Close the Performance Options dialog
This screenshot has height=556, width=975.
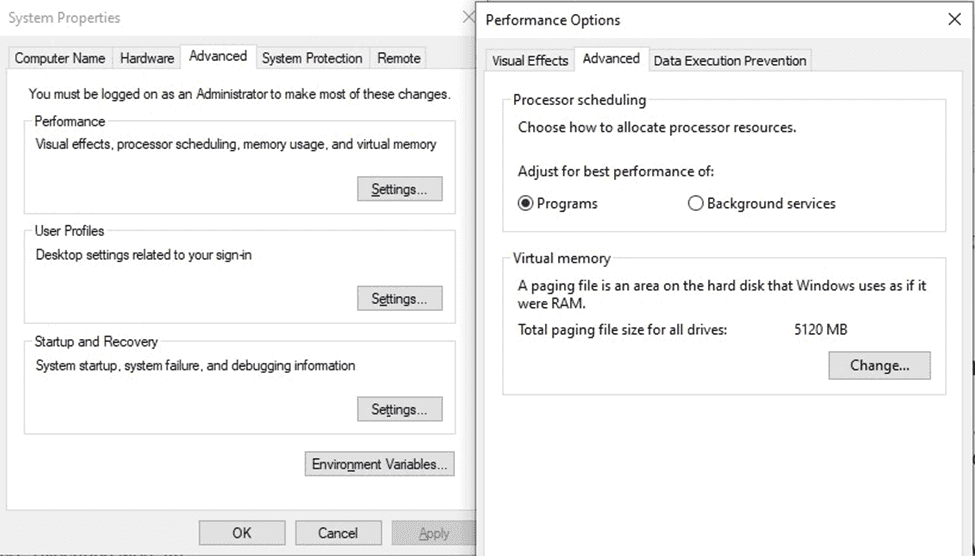(x=954, y=19)
